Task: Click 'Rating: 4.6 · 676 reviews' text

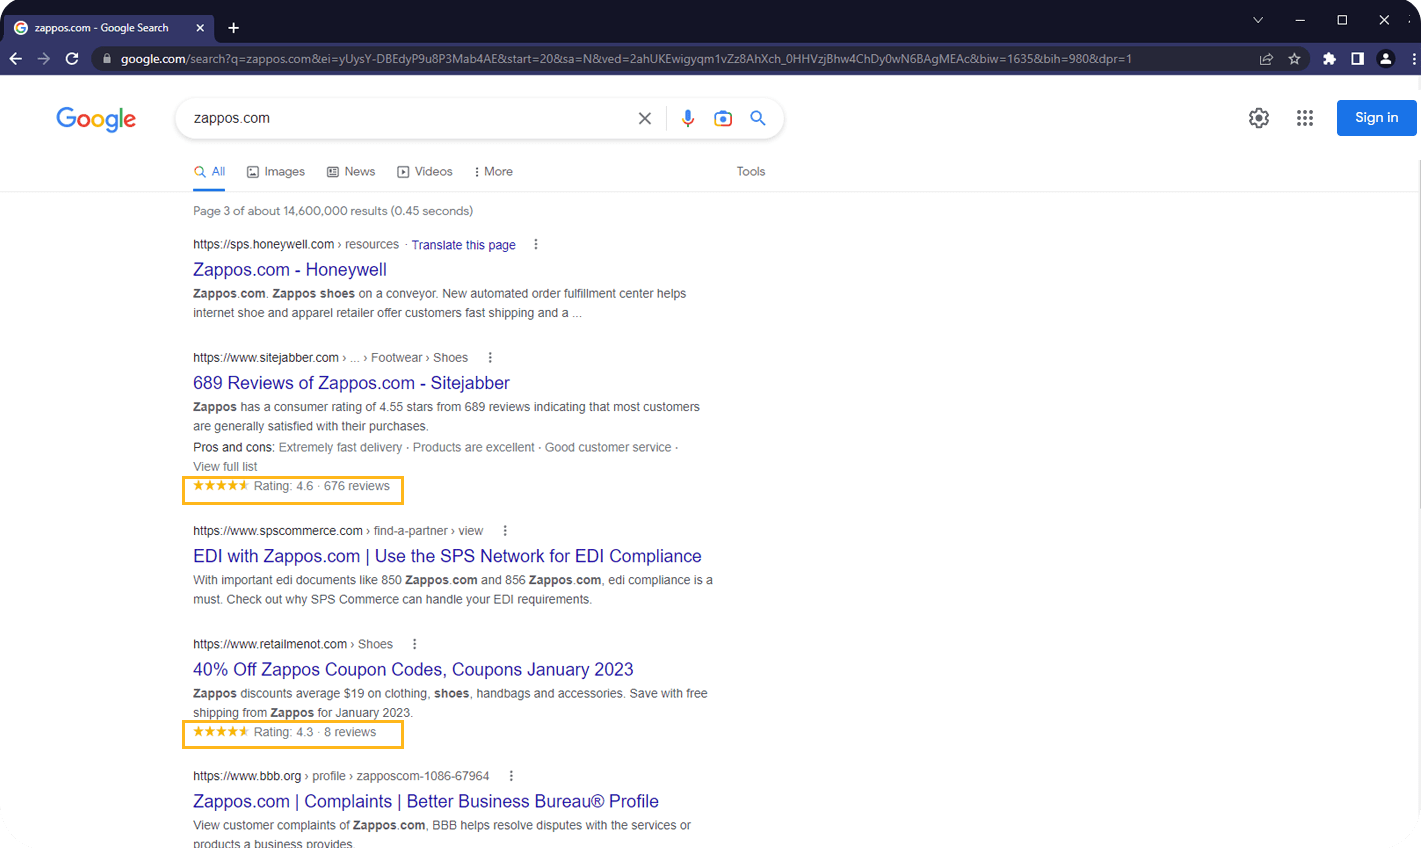Action: coord(322,487)
